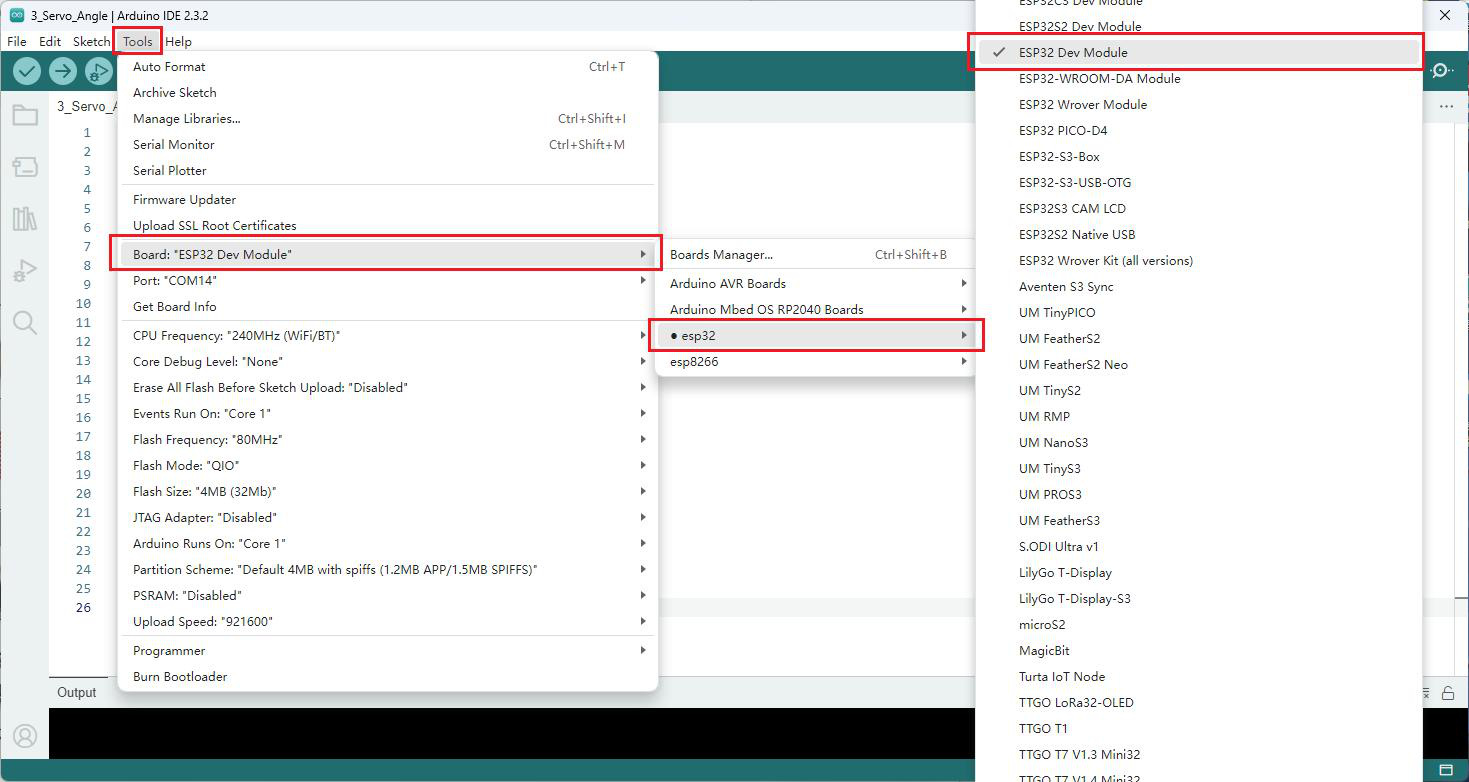Start debugging with the toolbar debug icon
The image size is (1469, 782).
(x=98, y=71)
